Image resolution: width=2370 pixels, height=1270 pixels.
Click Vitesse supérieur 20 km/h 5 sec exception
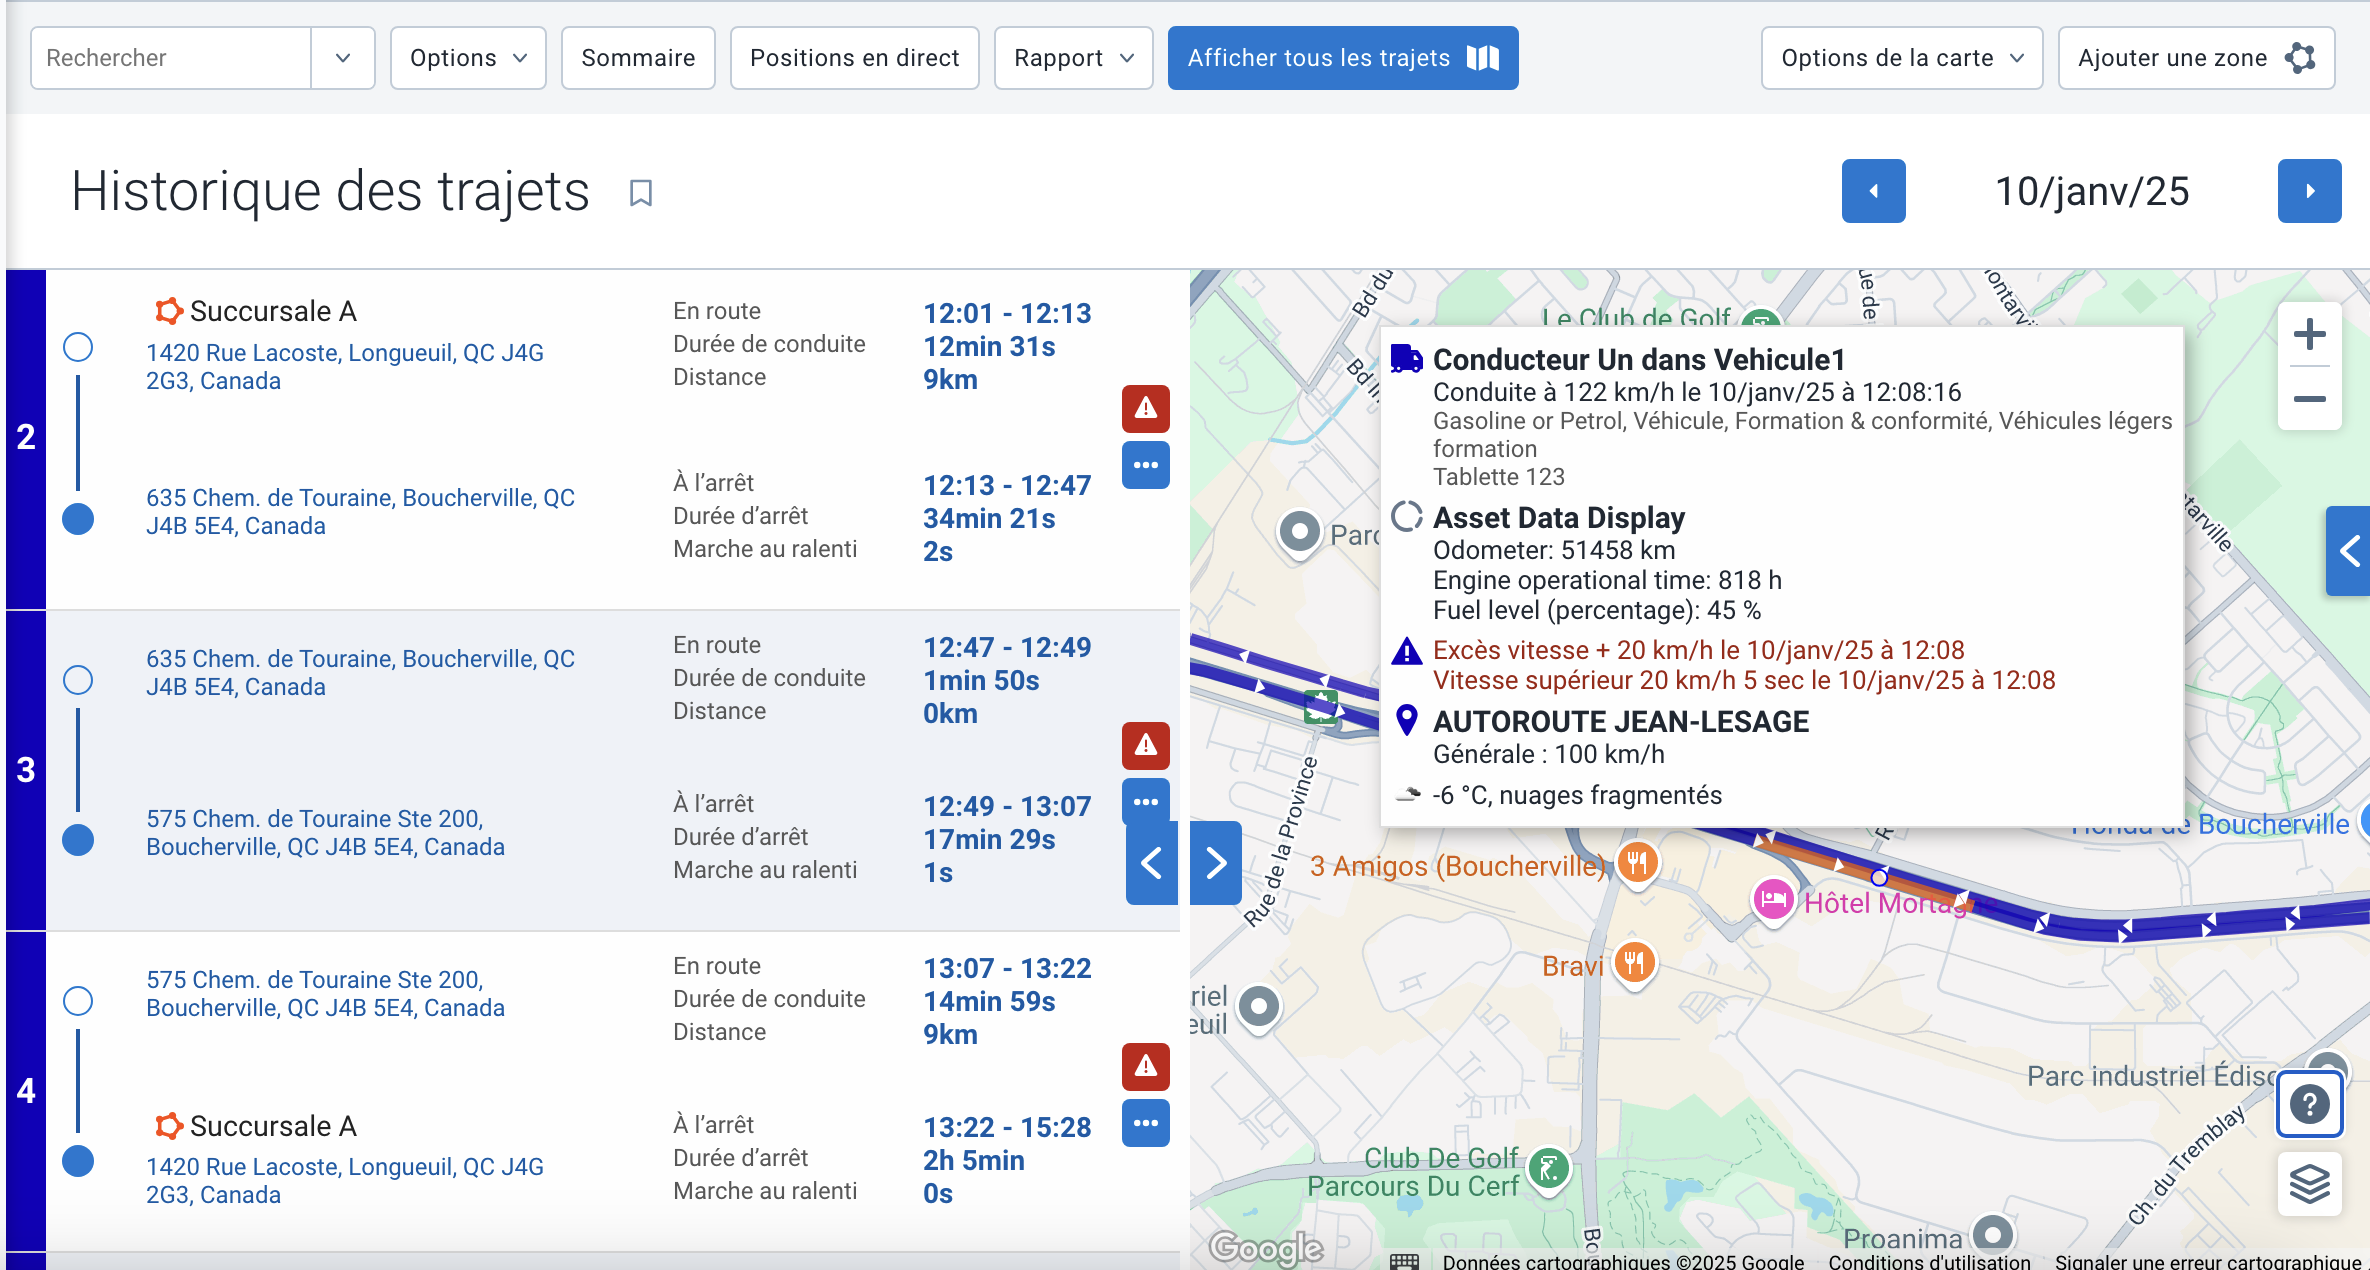click(x=1744, y=681)
